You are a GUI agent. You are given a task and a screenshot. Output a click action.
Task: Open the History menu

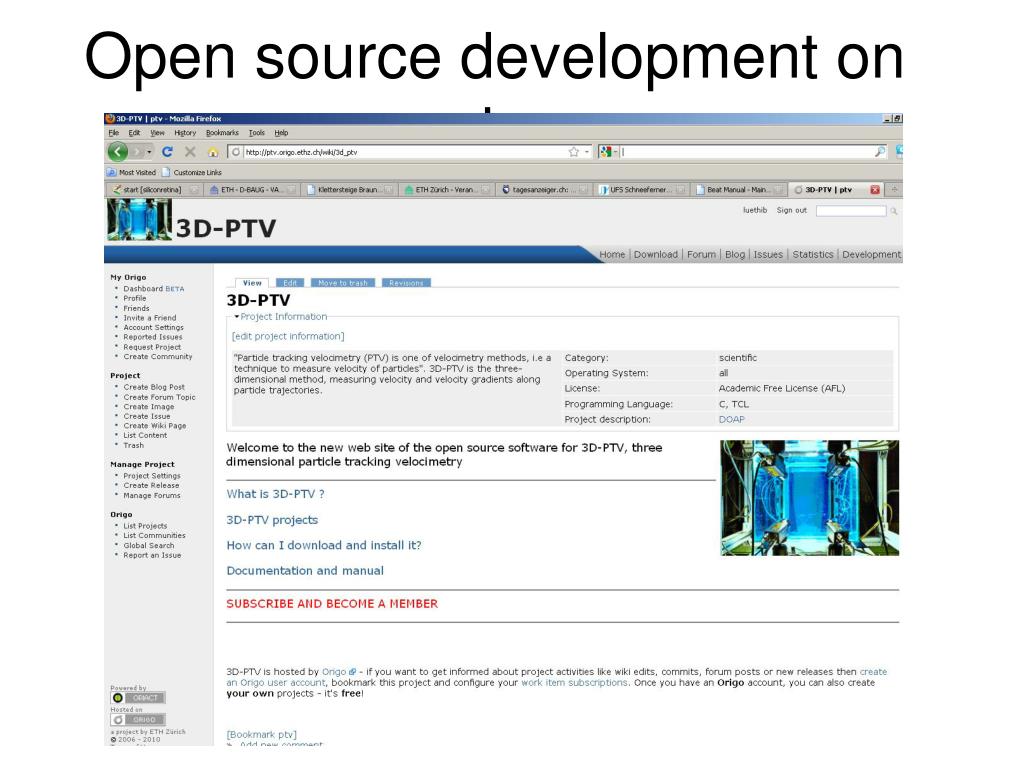click(185, 133)
